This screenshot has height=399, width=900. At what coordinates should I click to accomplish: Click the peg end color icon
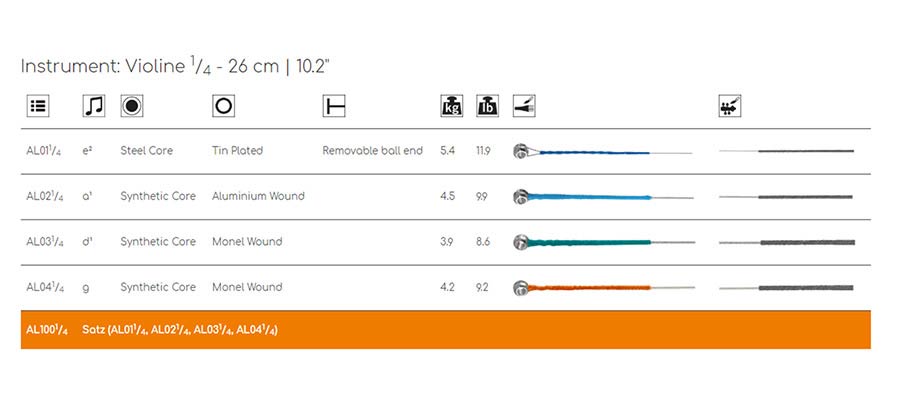click(730, 106)
